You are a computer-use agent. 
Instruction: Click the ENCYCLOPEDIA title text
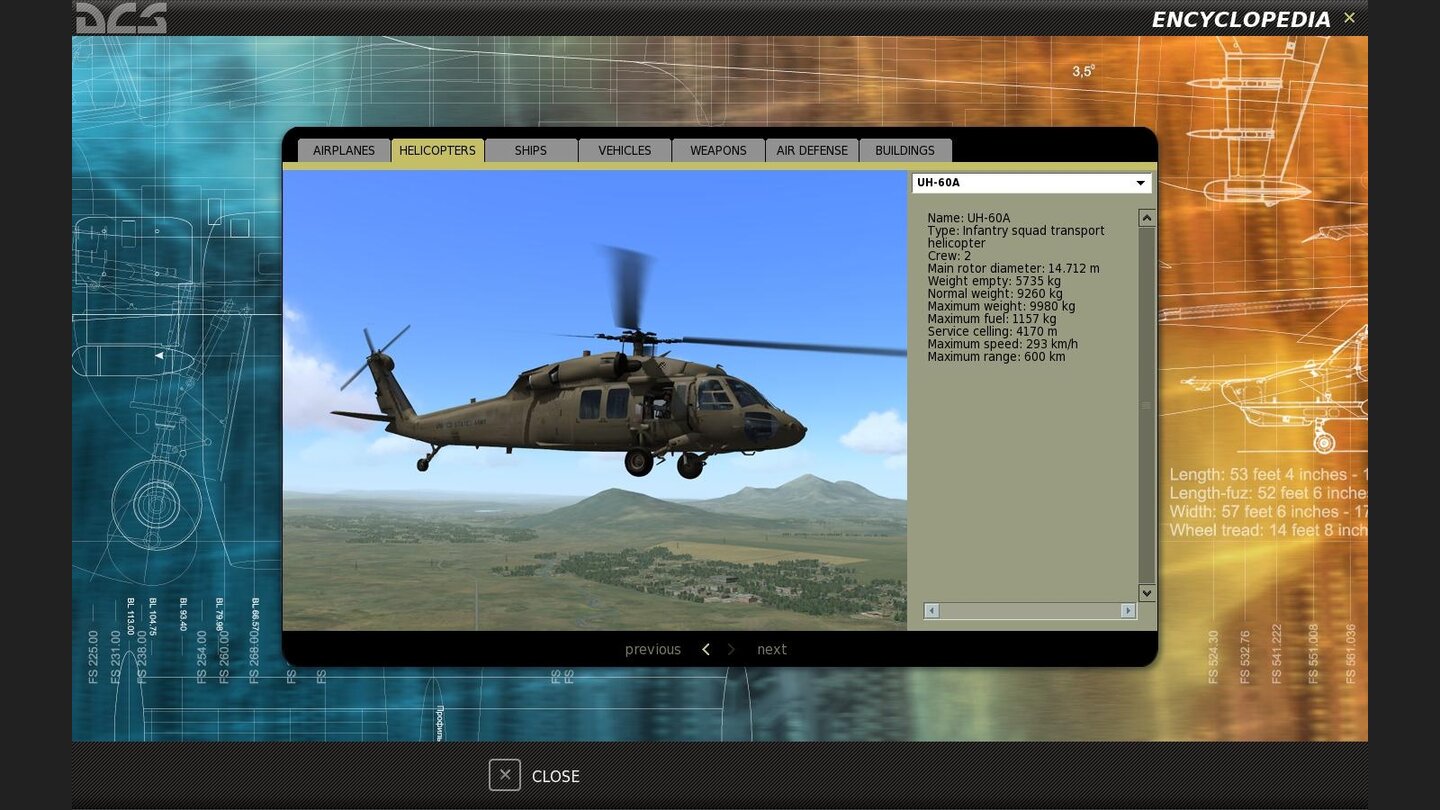[1241, 19]
